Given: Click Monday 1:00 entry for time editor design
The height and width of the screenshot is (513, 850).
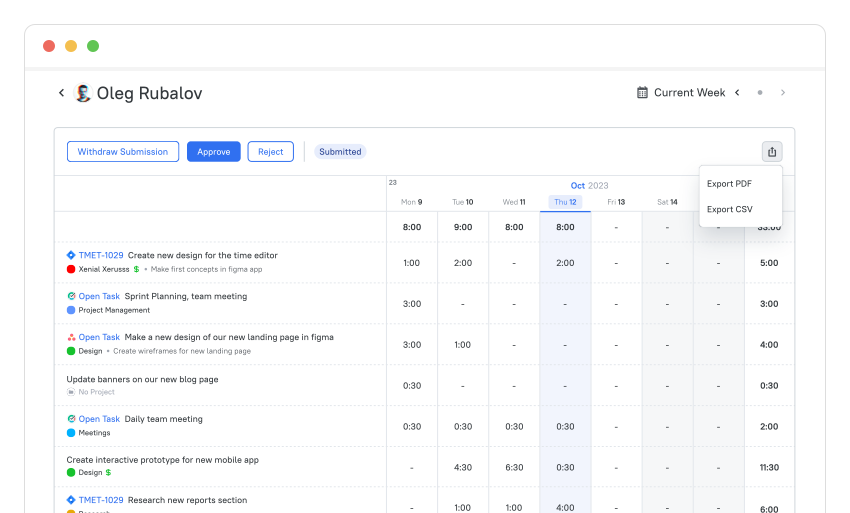Looking at the screenshot, I should pyautogui.click(x=411, y=263).
